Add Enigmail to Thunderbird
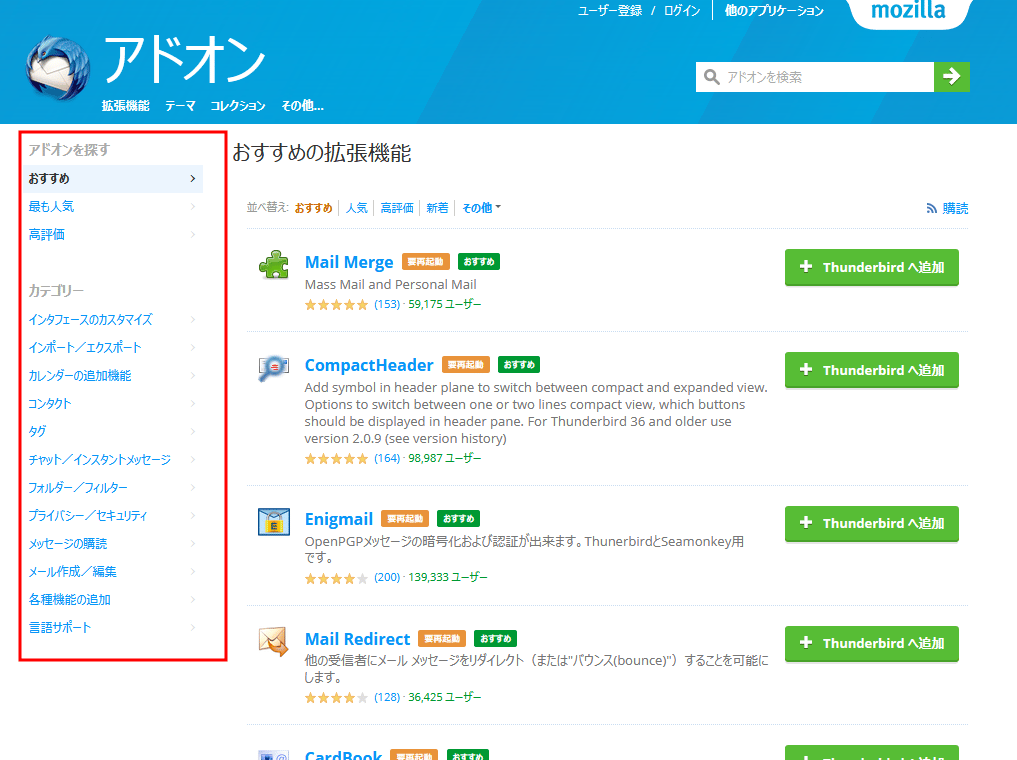Image resolution: width=1017 pixels, height=760 pixels. tap(872, 523)
